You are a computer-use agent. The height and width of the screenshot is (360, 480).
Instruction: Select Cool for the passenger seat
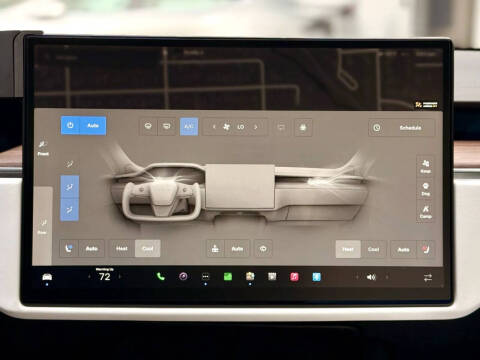(x=374, y=249)
